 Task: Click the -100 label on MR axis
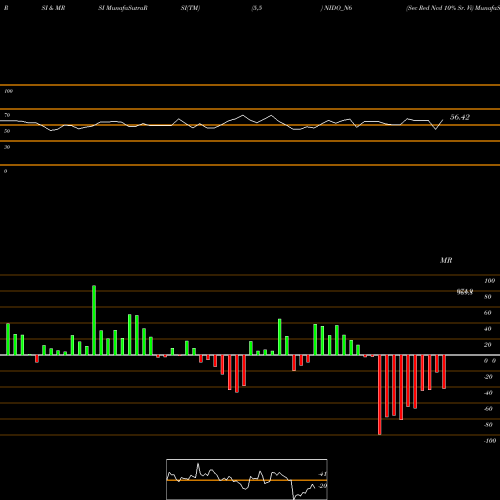(x=490, y=441)
